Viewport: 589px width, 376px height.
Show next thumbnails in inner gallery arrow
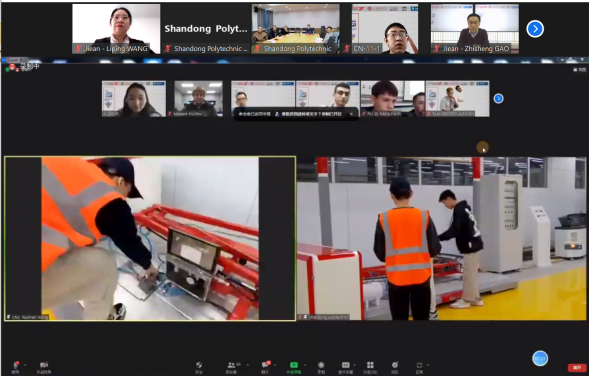(x=498, y=98)
